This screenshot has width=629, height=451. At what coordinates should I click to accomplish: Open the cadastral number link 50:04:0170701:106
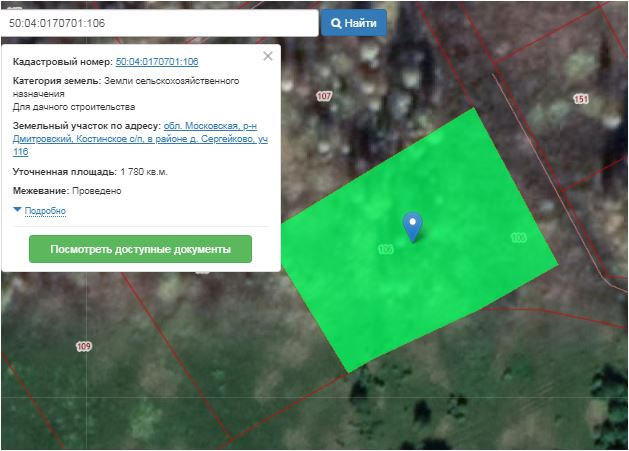[157, 62]
